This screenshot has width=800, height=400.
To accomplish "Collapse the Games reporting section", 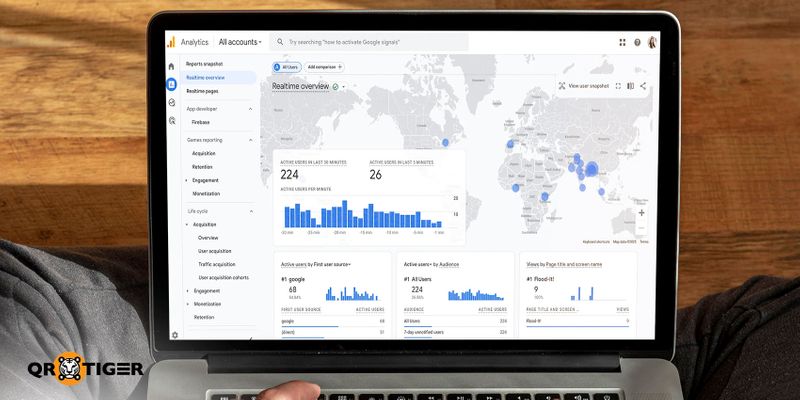I will 251,140.
